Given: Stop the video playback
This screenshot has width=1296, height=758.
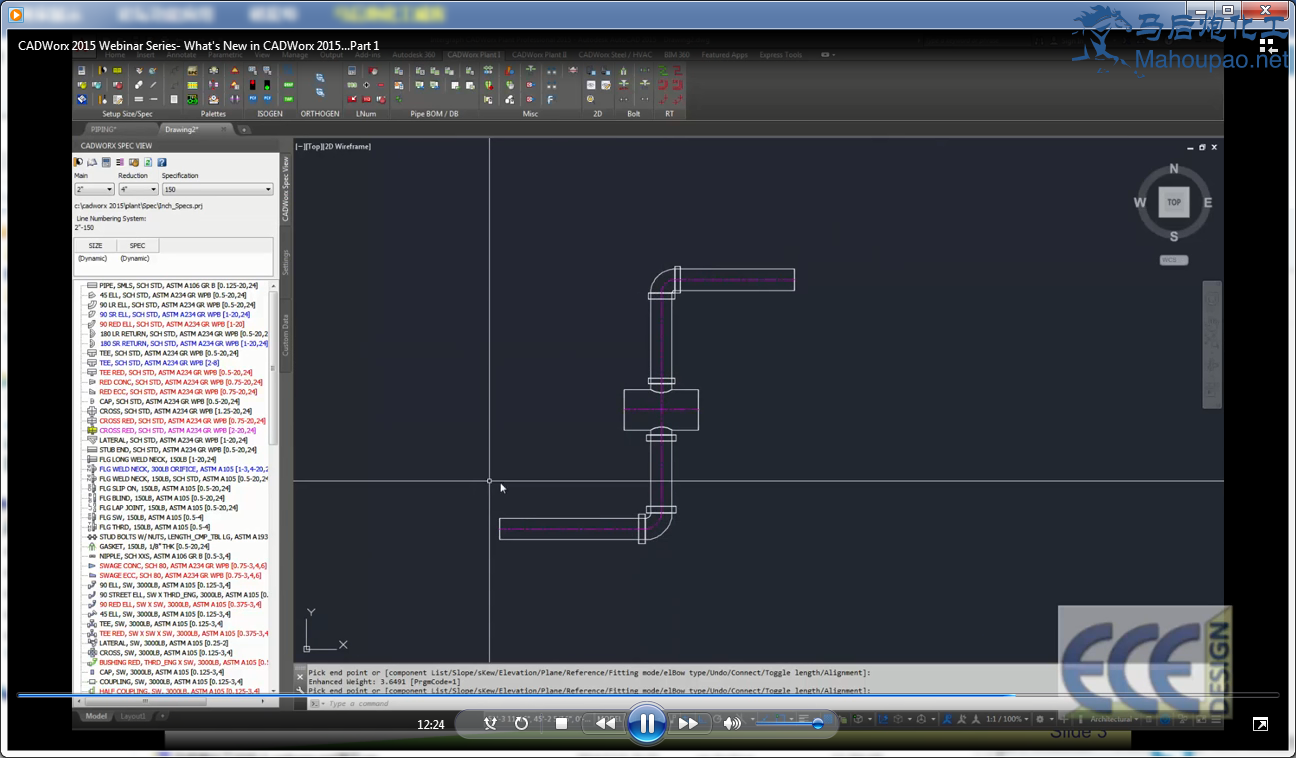Looking at the screenshot, I should point(561,723).
